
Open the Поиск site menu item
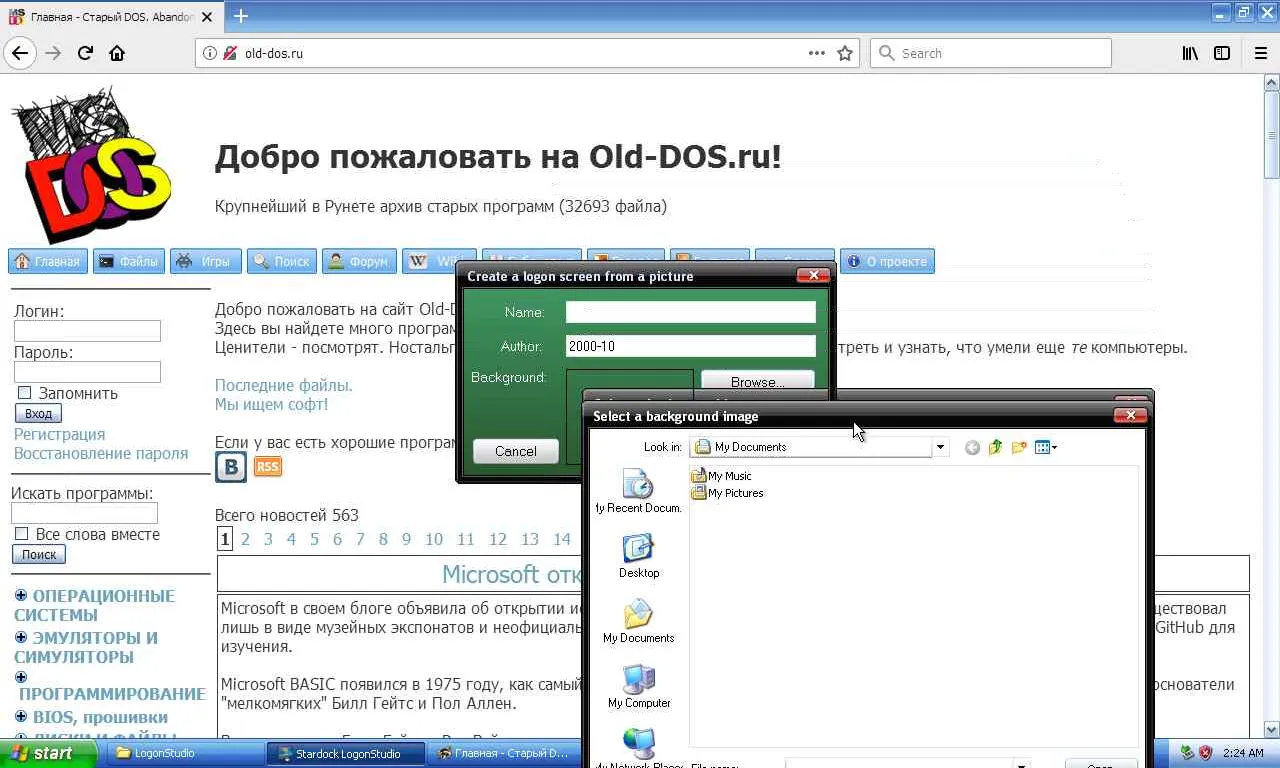[x=282, y=261]
